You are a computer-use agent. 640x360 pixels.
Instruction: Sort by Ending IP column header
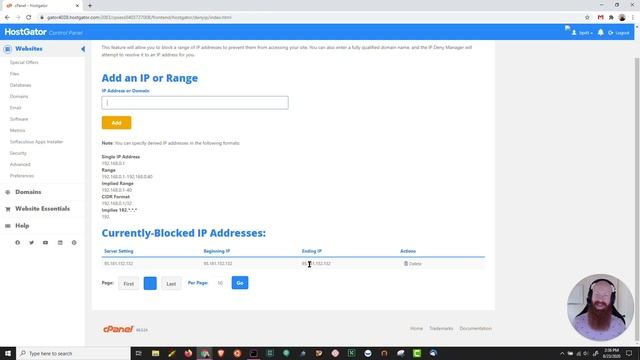click(312, 251)
